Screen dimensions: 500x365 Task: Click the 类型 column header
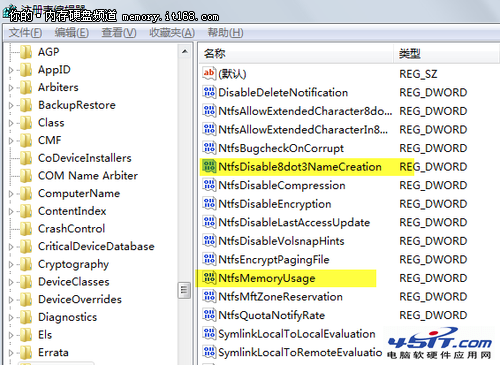(x=447, y=53)
